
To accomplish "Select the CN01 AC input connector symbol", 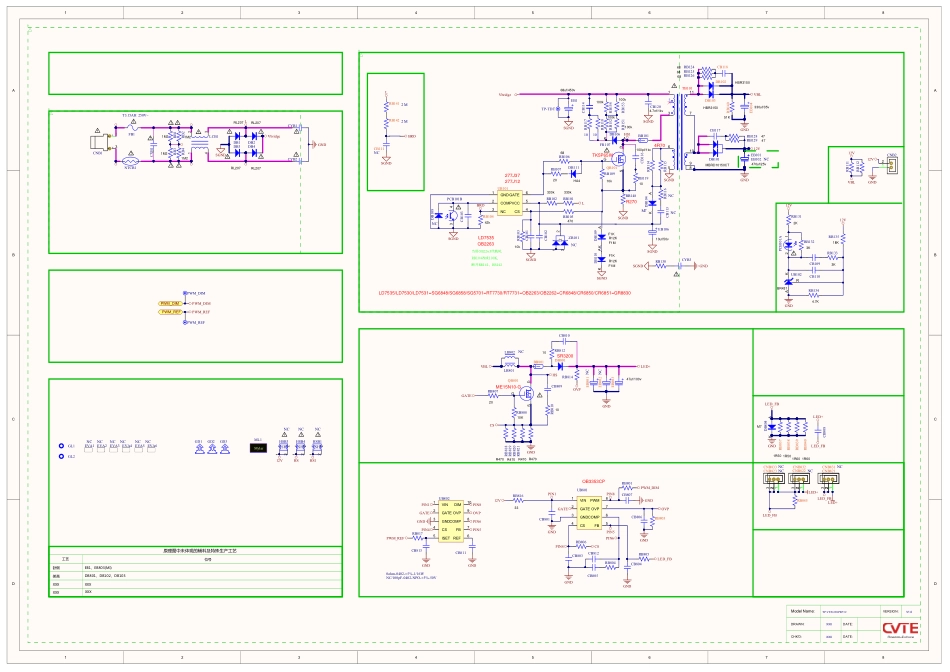I will point(98,142).
